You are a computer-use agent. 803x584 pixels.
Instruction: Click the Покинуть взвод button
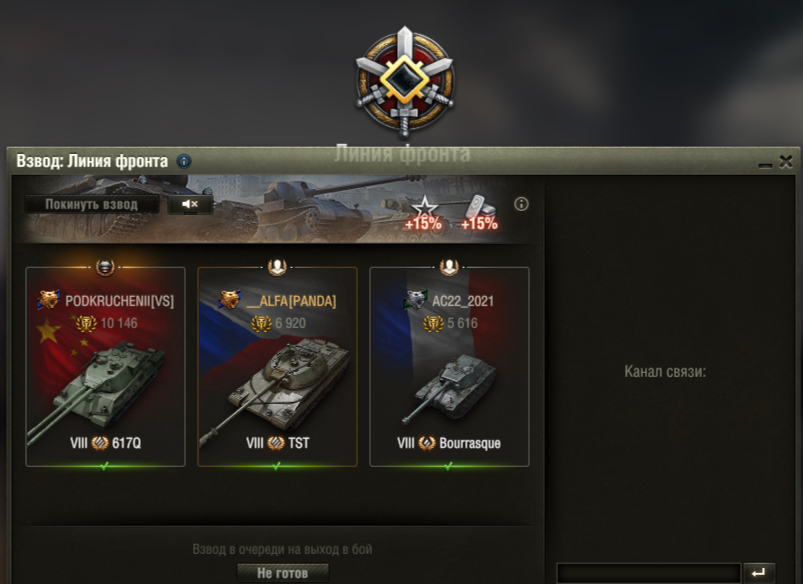[x=92, y=204]
